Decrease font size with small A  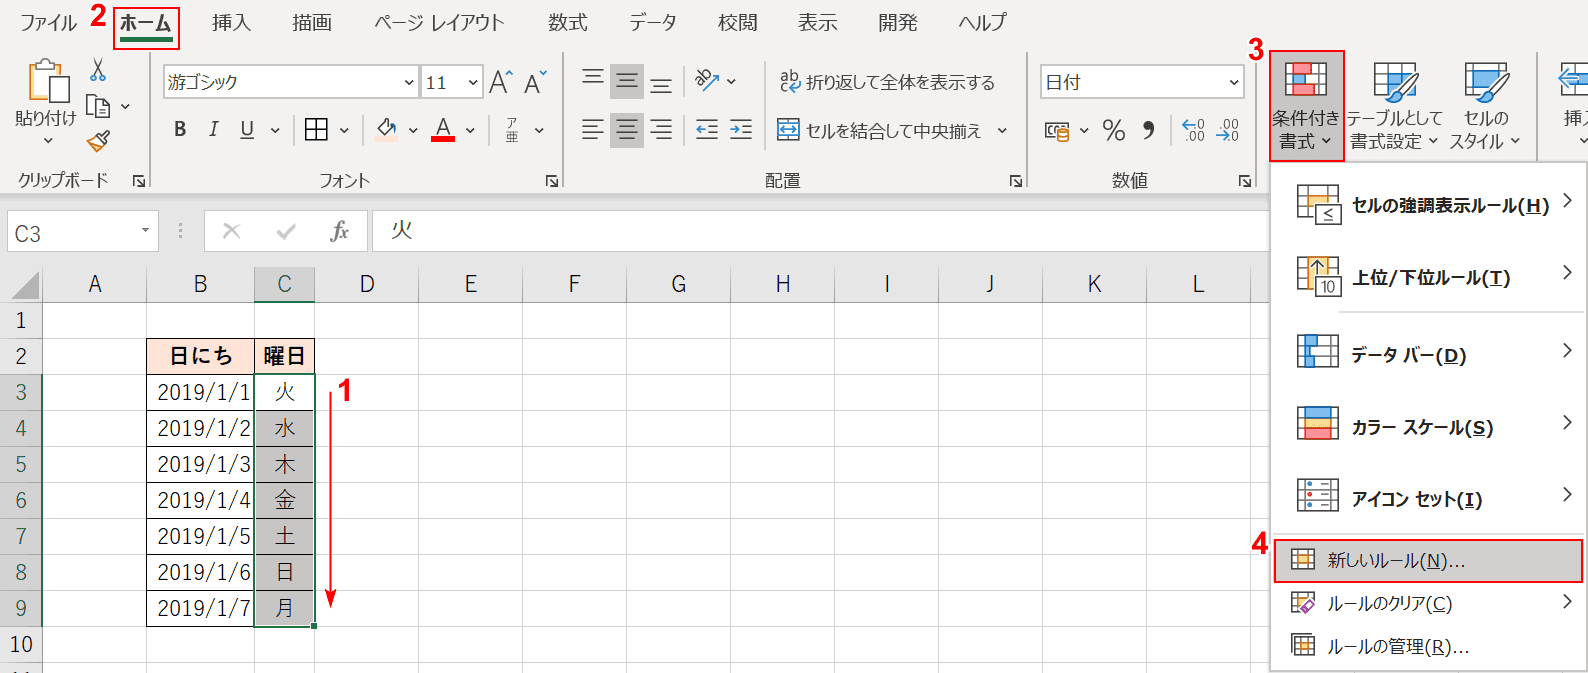[x=535, y=82]
